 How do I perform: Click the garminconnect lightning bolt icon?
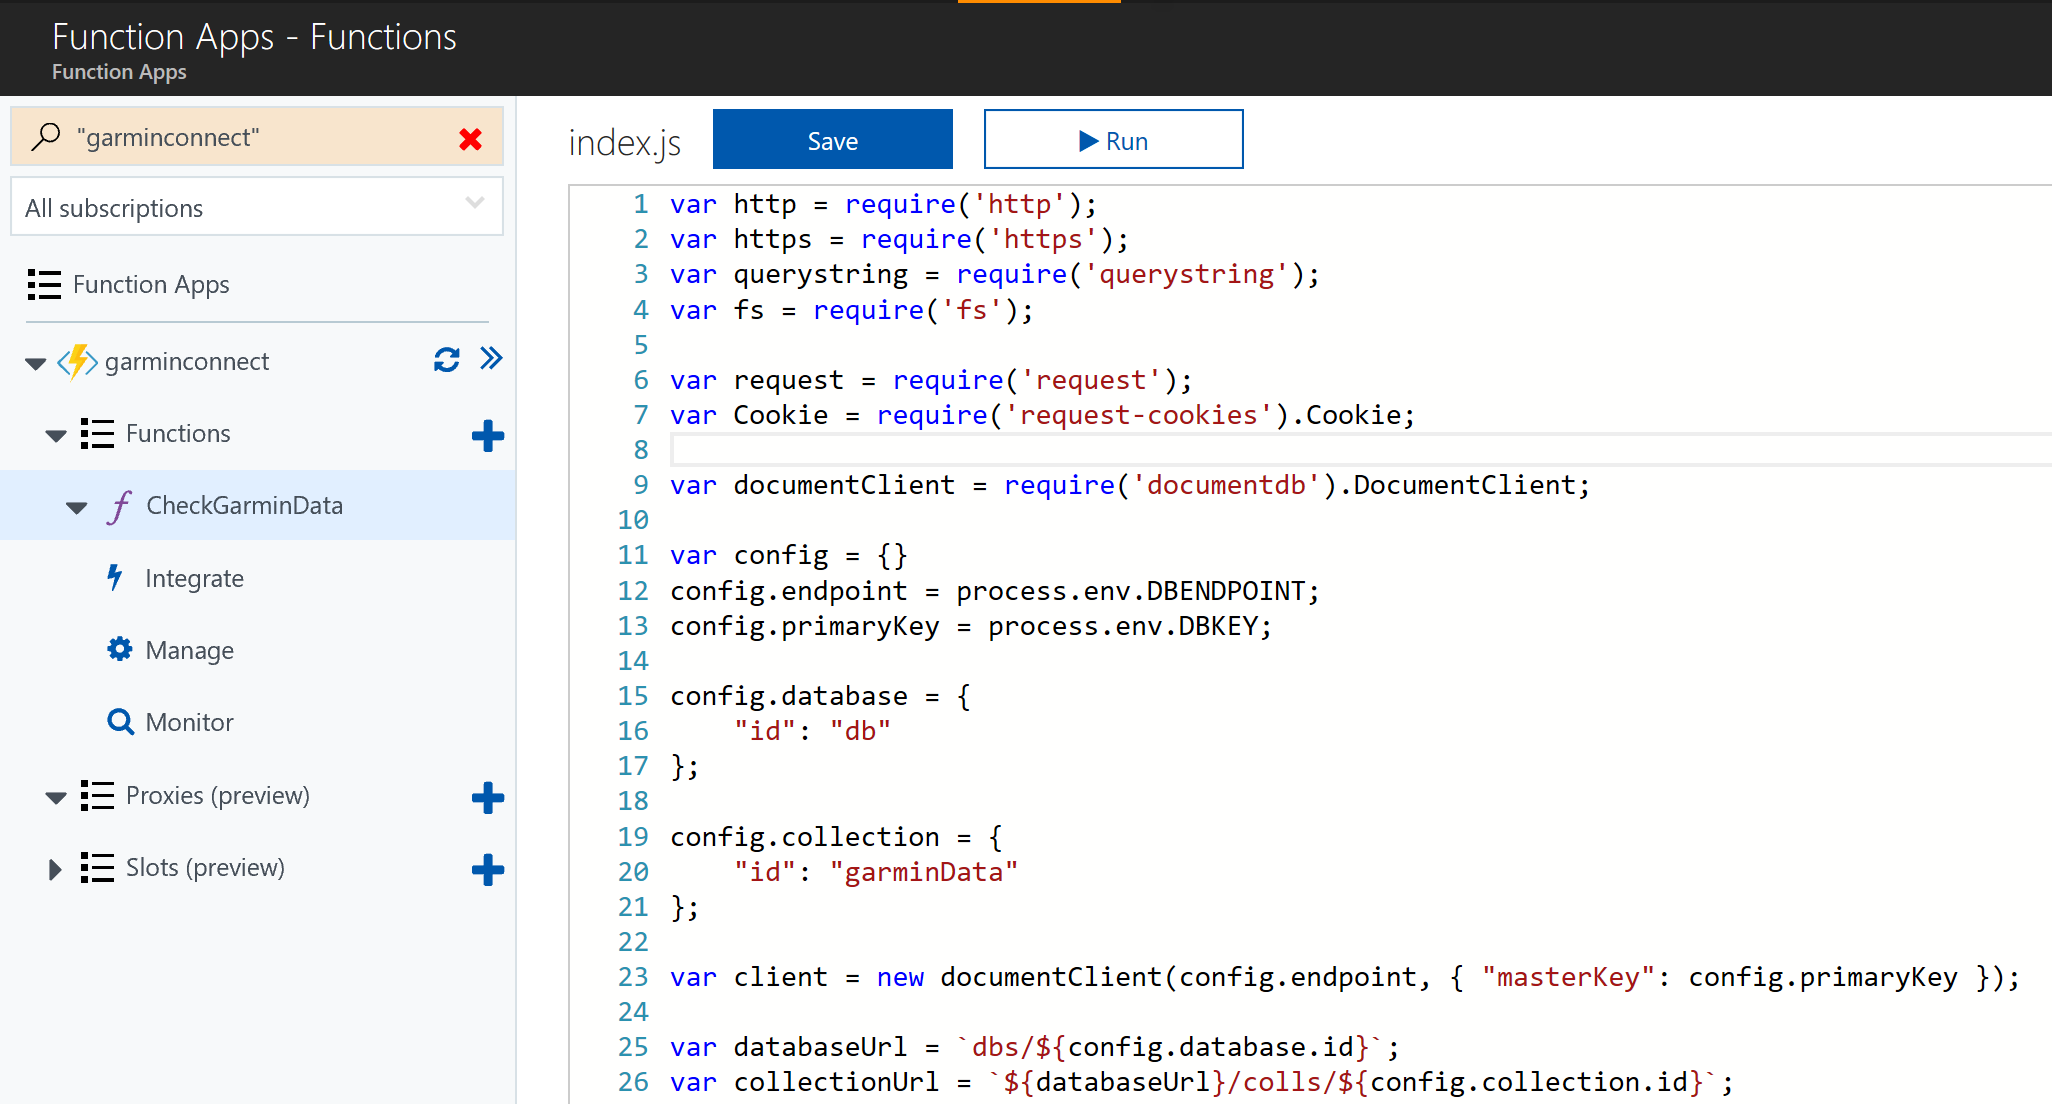click(x=77, y=361)
